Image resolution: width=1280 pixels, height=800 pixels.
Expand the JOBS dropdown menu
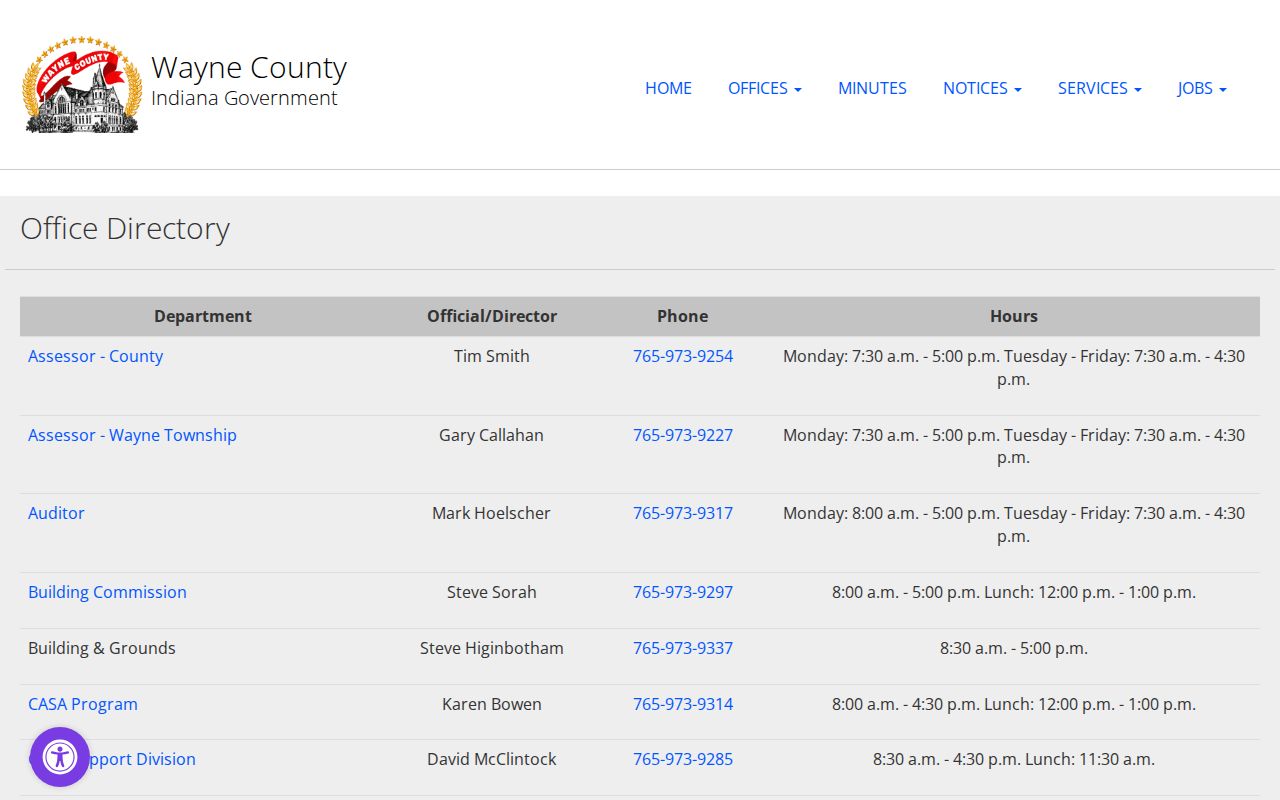coord(1202,88)
